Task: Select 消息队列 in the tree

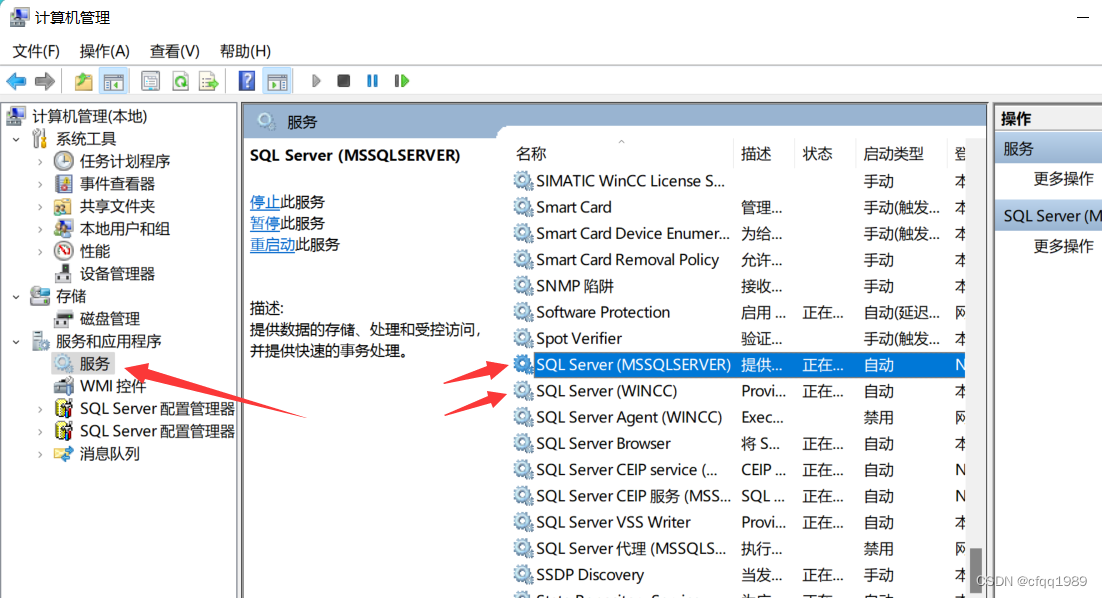Action: point(110,454)
